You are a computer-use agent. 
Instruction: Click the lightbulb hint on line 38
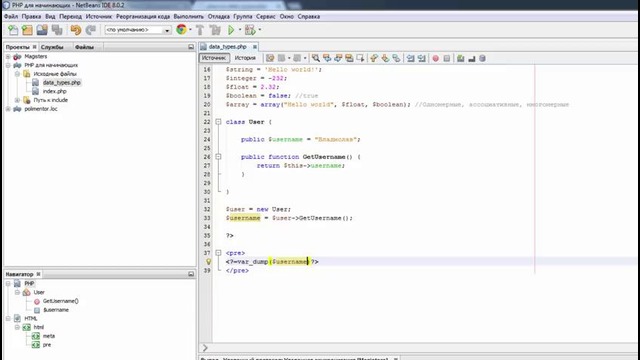208,262
